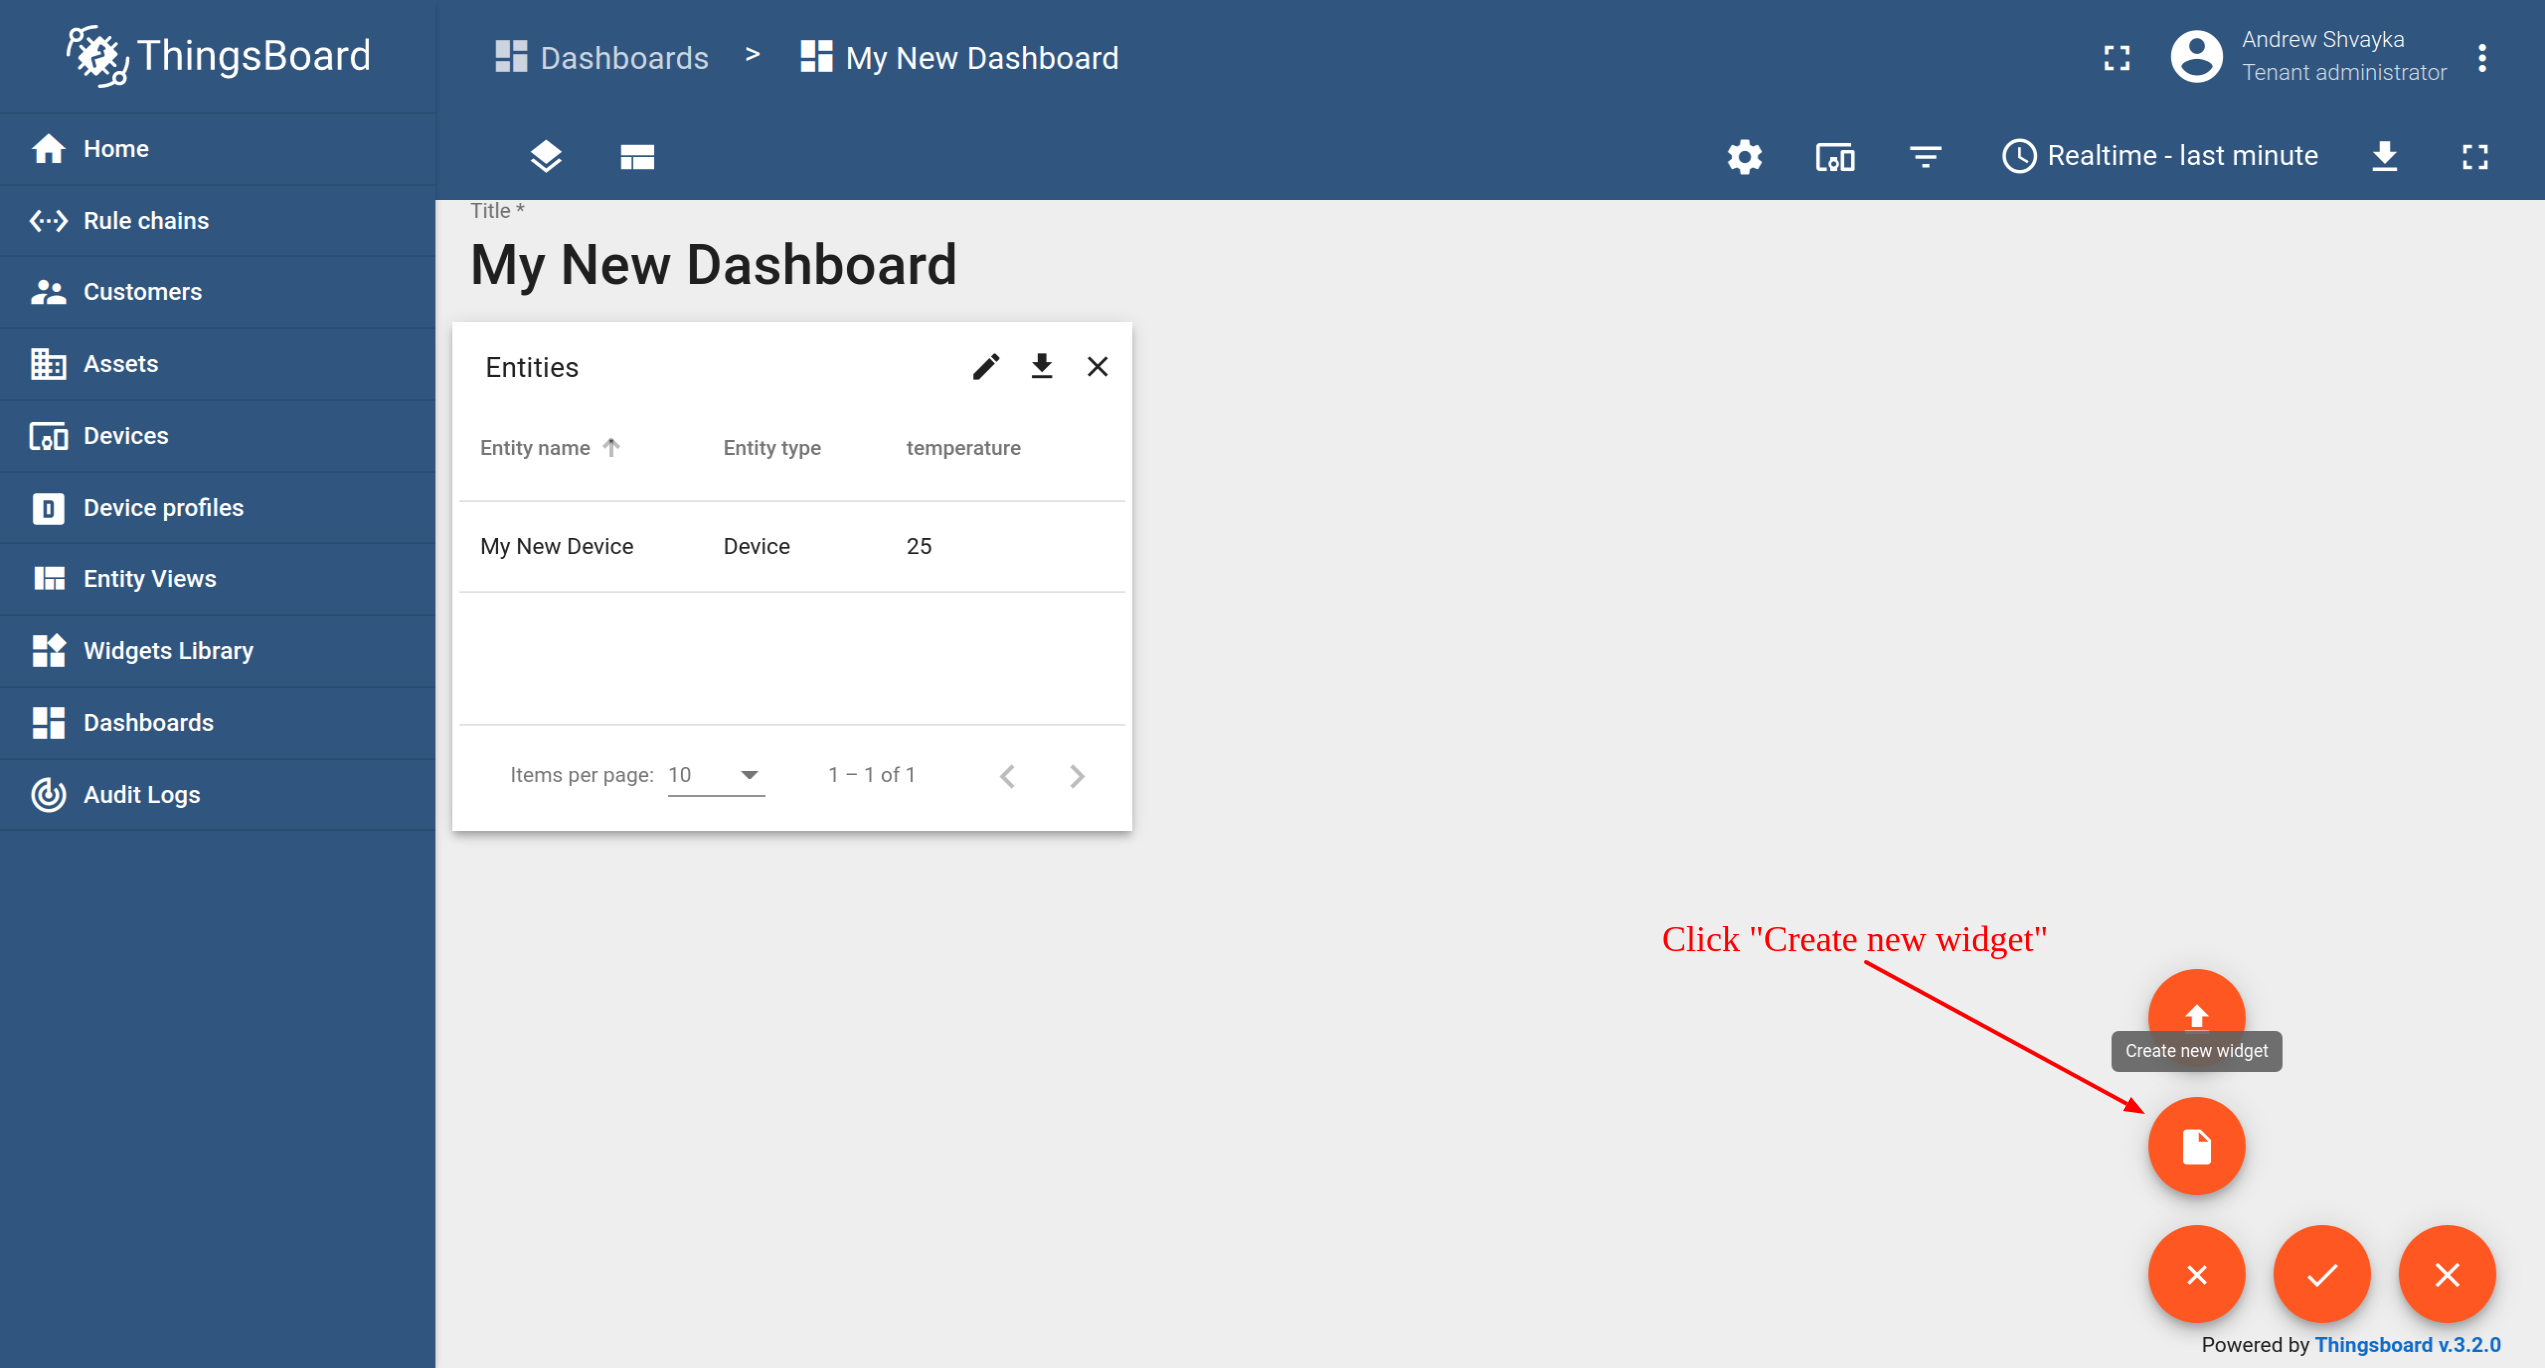Click the import widget upload button

pos(2196,1005)
